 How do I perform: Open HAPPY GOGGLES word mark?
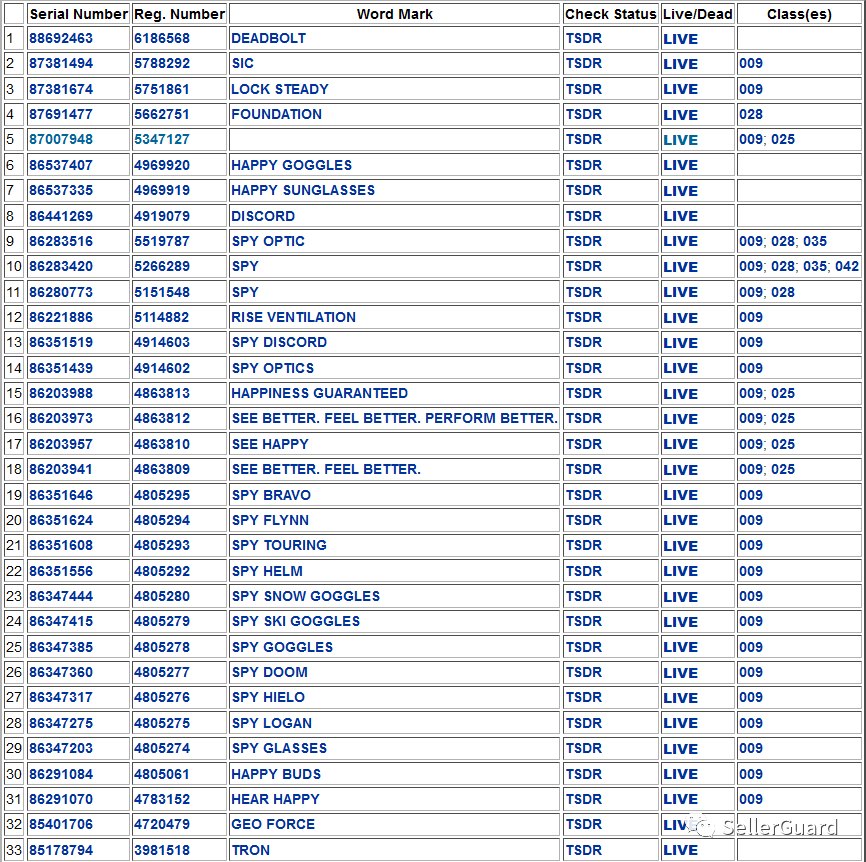point(292,165)
